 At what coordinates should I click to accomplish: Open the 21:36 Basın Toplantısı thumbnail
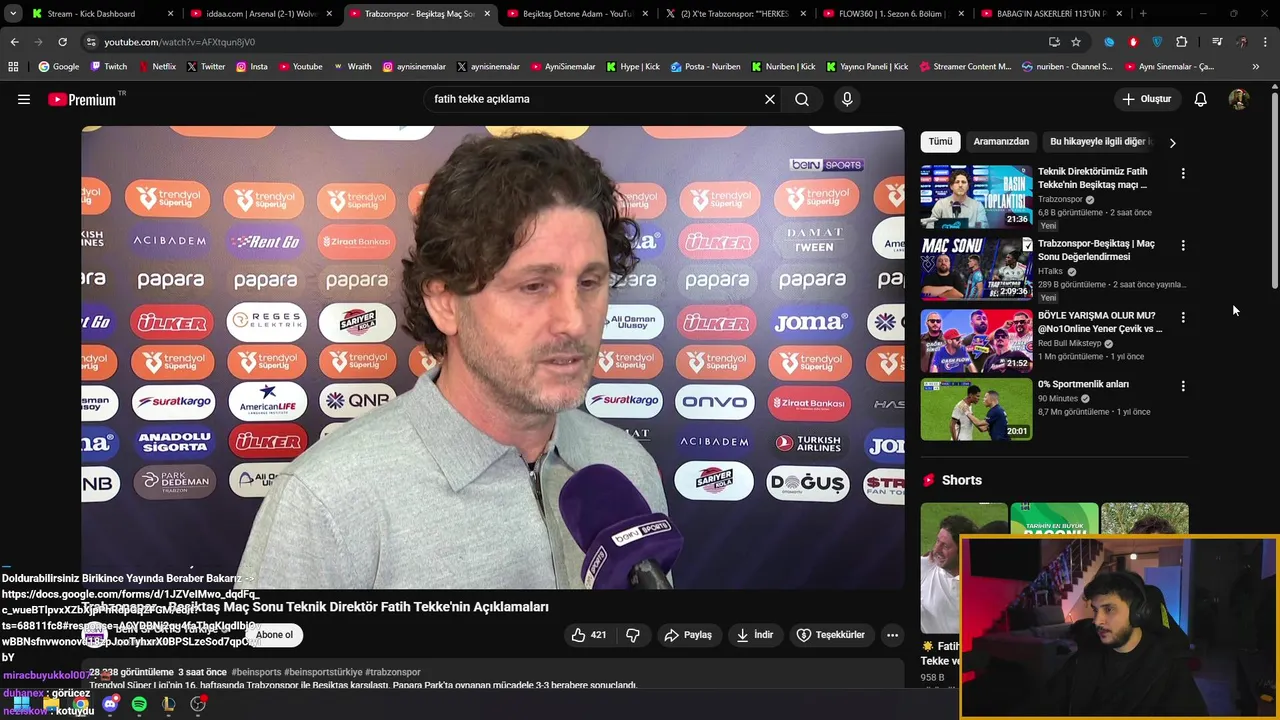point(976,197)
